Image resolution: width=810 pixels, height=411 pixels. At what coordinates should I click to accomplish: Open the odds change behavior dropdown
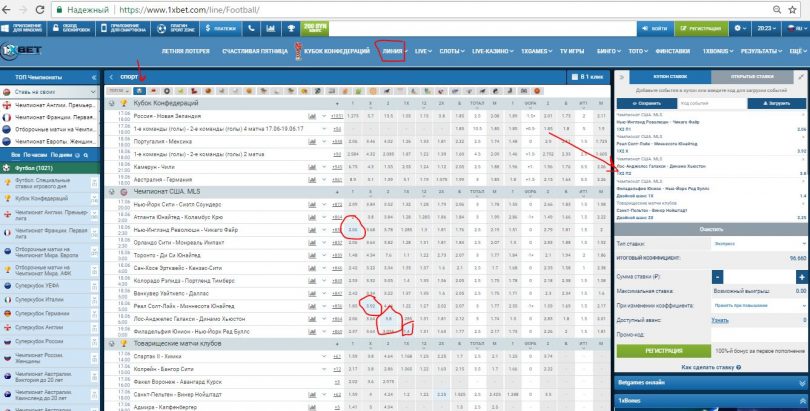tap(758, 306)
